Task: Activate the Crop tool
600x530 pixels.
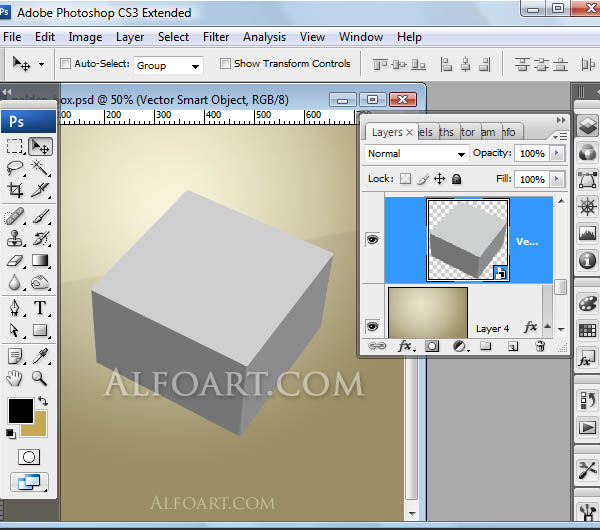Action: 15,190
